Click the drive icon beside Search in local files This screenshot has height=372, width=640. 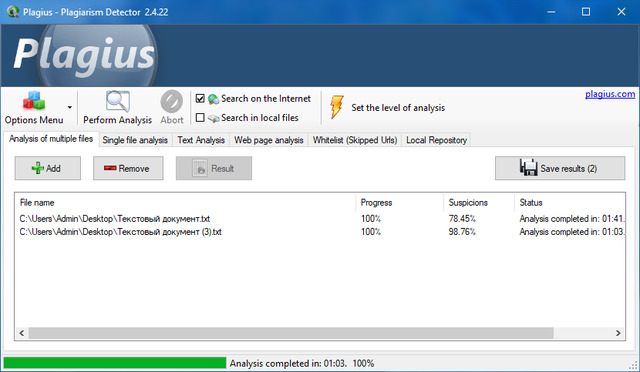[213, 118]
